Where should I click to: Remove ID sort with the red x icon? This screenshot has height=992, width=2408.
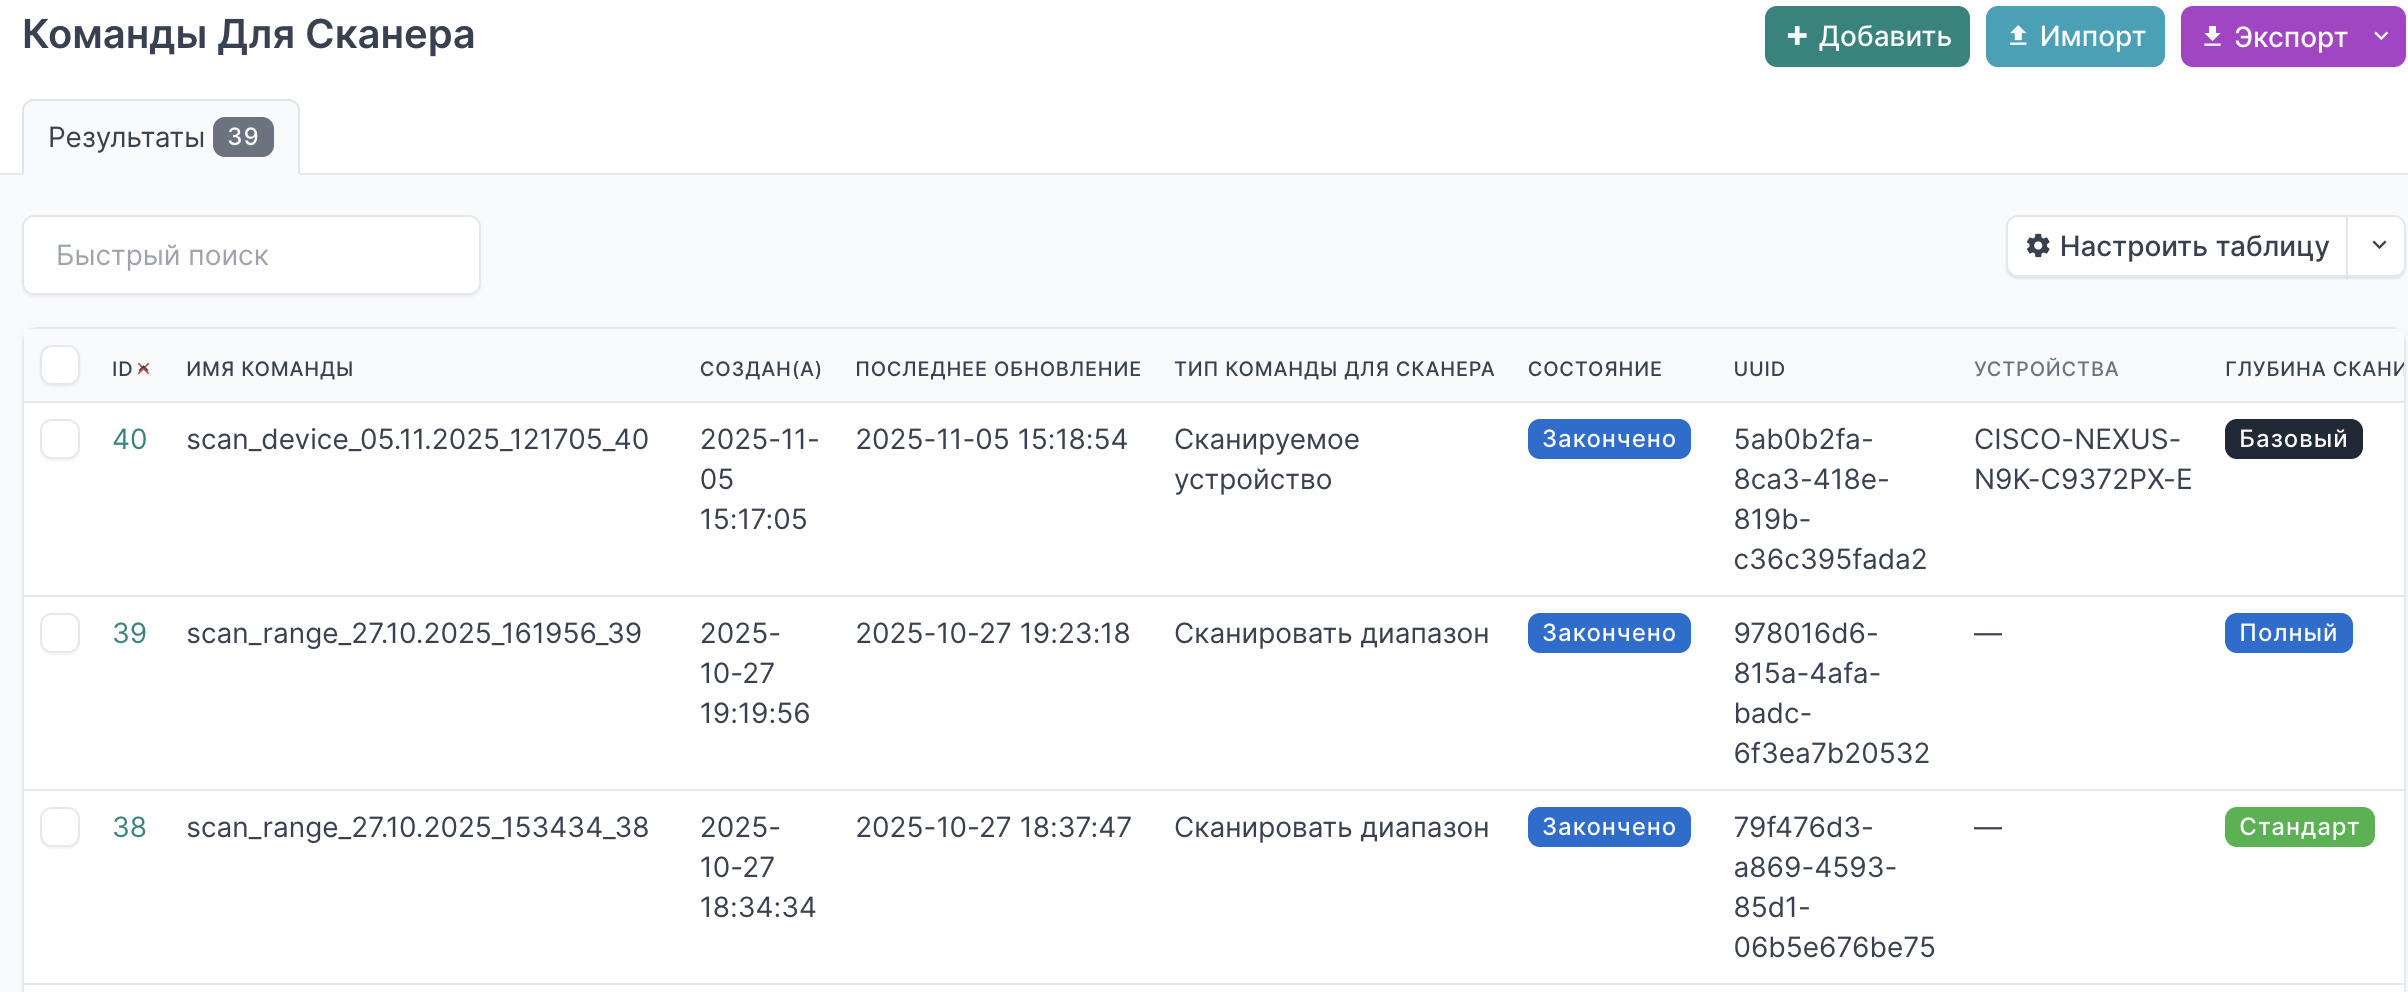[144, 369]
